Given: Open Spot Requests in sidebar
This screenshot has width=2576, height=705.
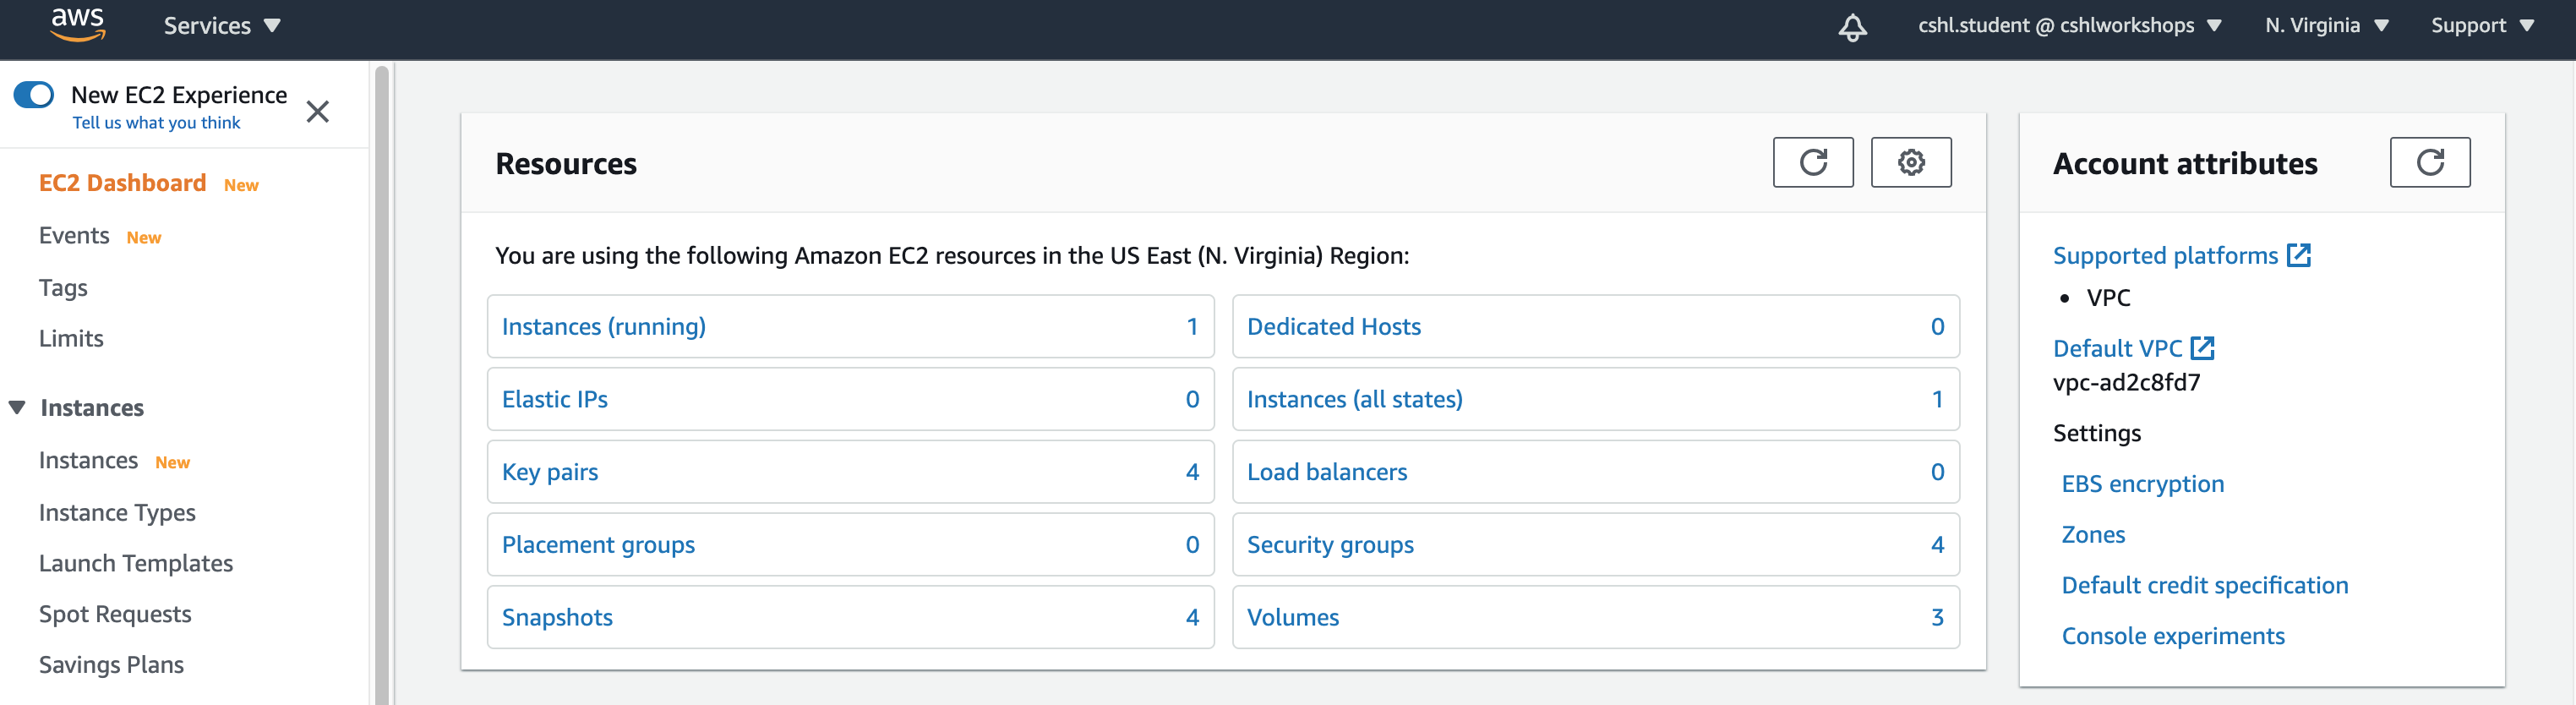Looking at the screenshot, I should click(115, 614).
